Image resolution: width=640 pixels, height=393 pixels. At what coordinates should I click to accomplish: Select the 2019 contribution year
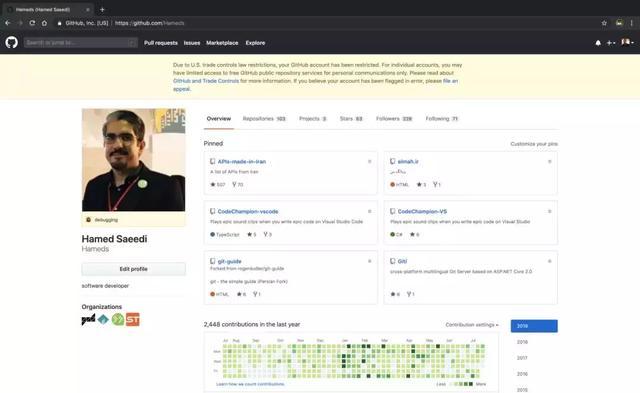tap(534, 326)
